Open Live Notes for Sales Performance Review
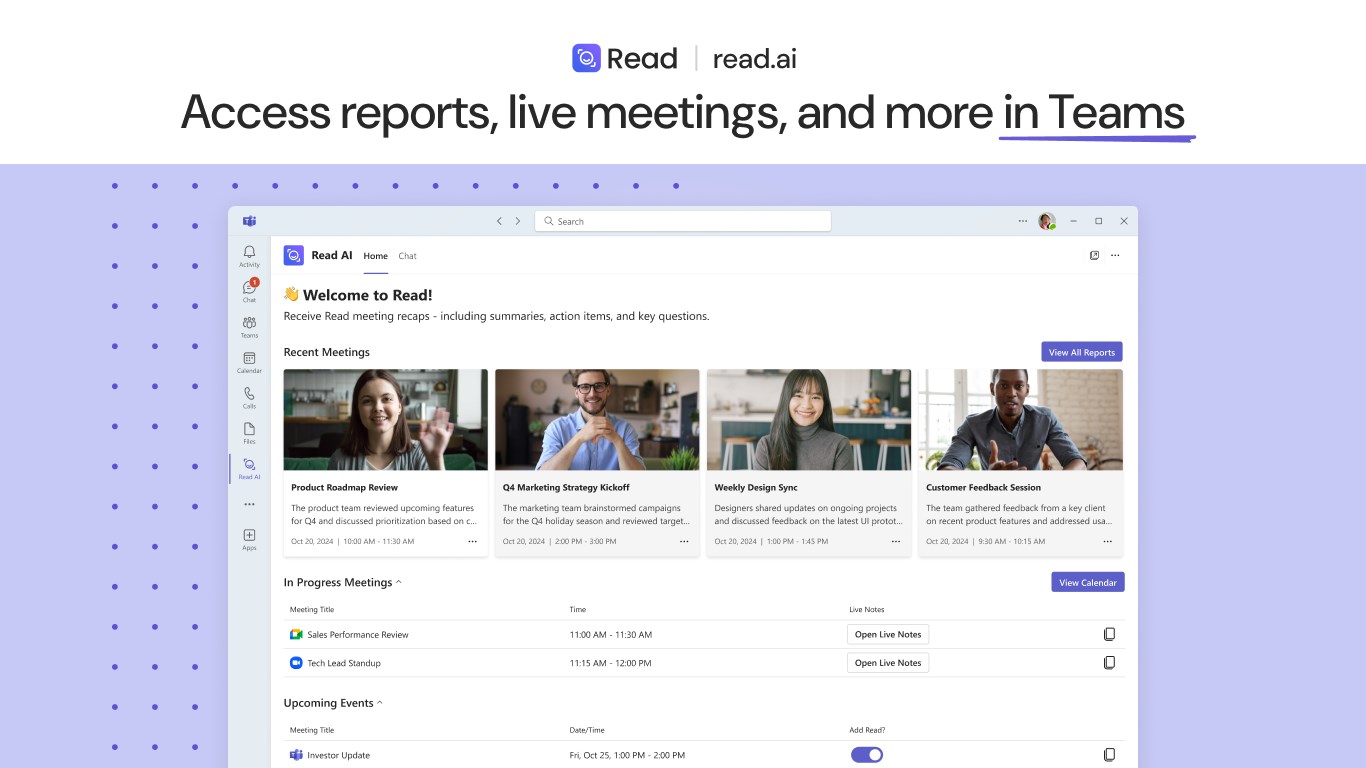Viewport: 1366px width, 768px height. click(x=888, y=634)
